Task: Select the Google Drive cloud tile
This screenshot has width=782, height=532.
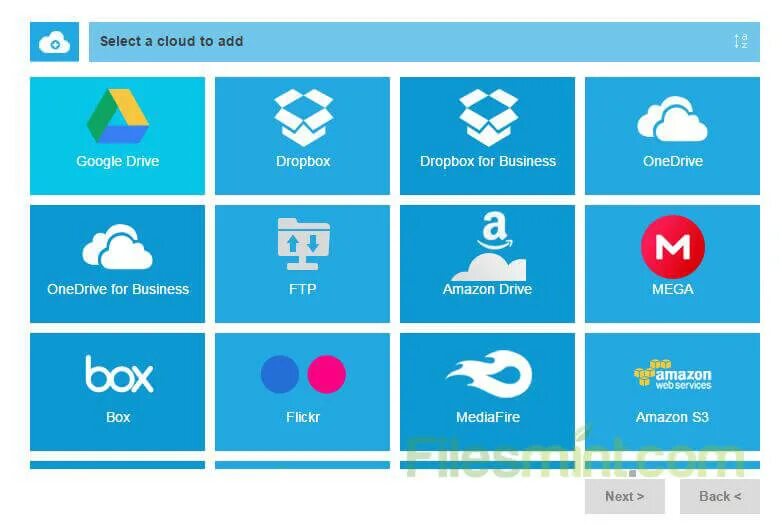Action: pos(117,136)
